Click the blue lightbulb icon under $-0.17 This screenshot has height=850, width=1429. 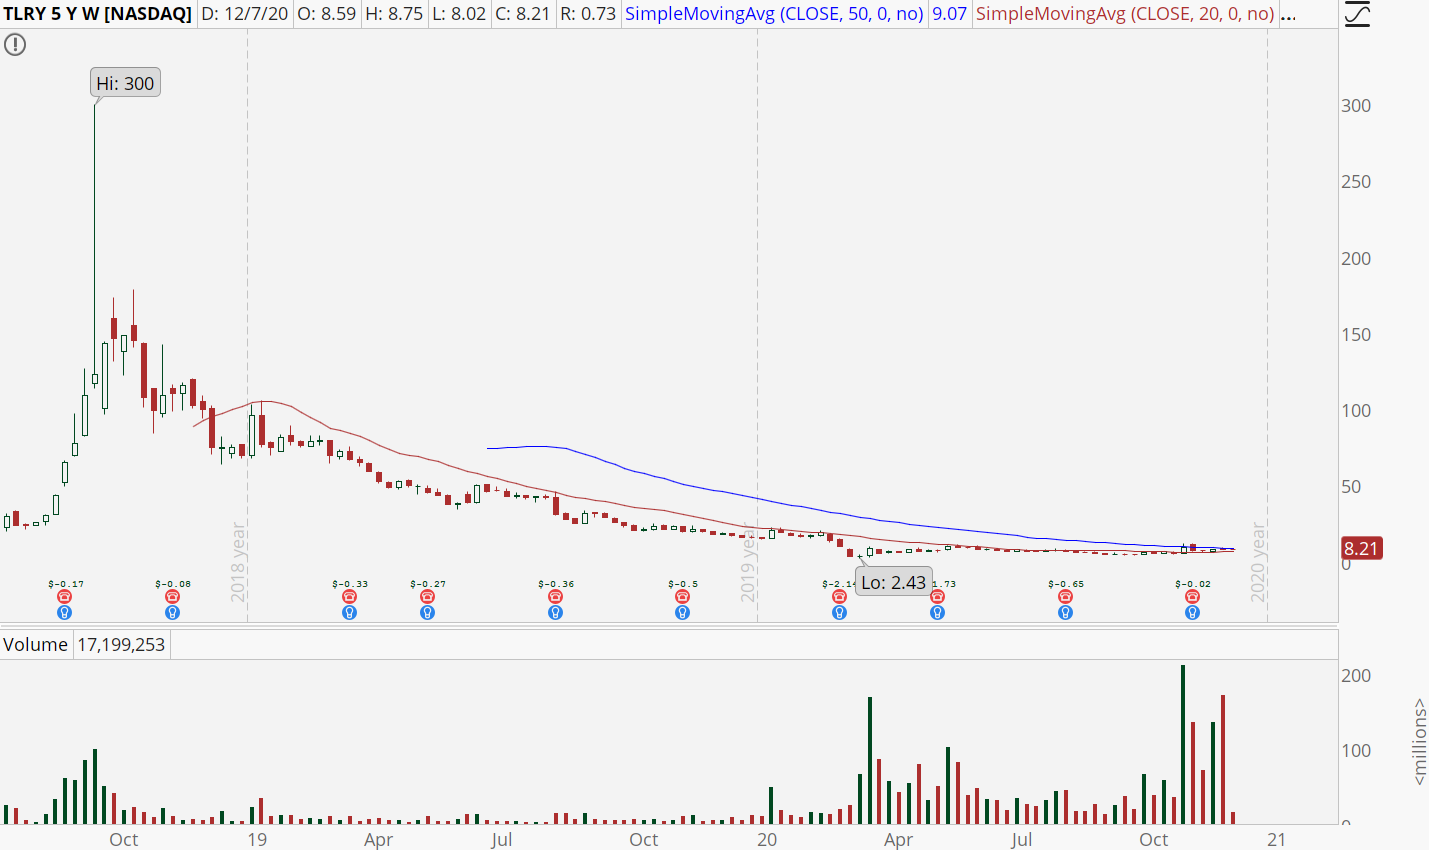point(65,612)
